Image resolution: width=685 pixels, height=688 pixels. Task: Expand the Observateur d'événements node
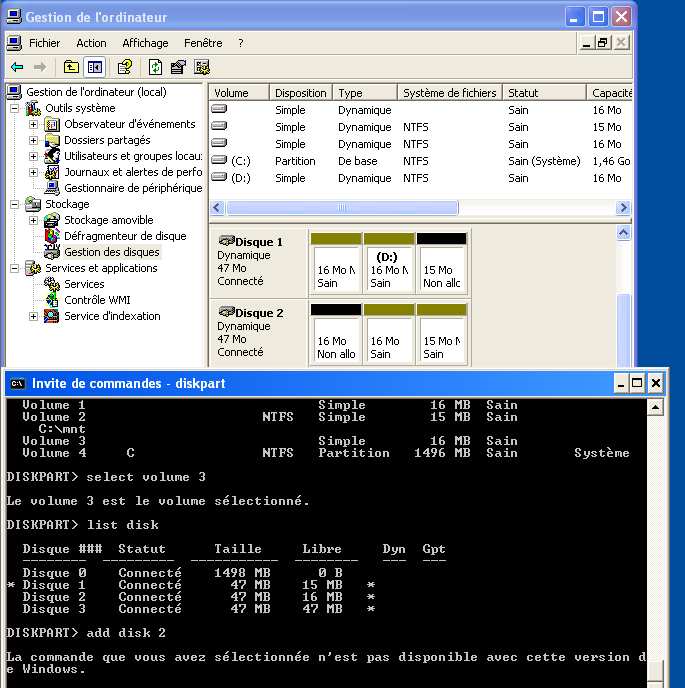33,125
